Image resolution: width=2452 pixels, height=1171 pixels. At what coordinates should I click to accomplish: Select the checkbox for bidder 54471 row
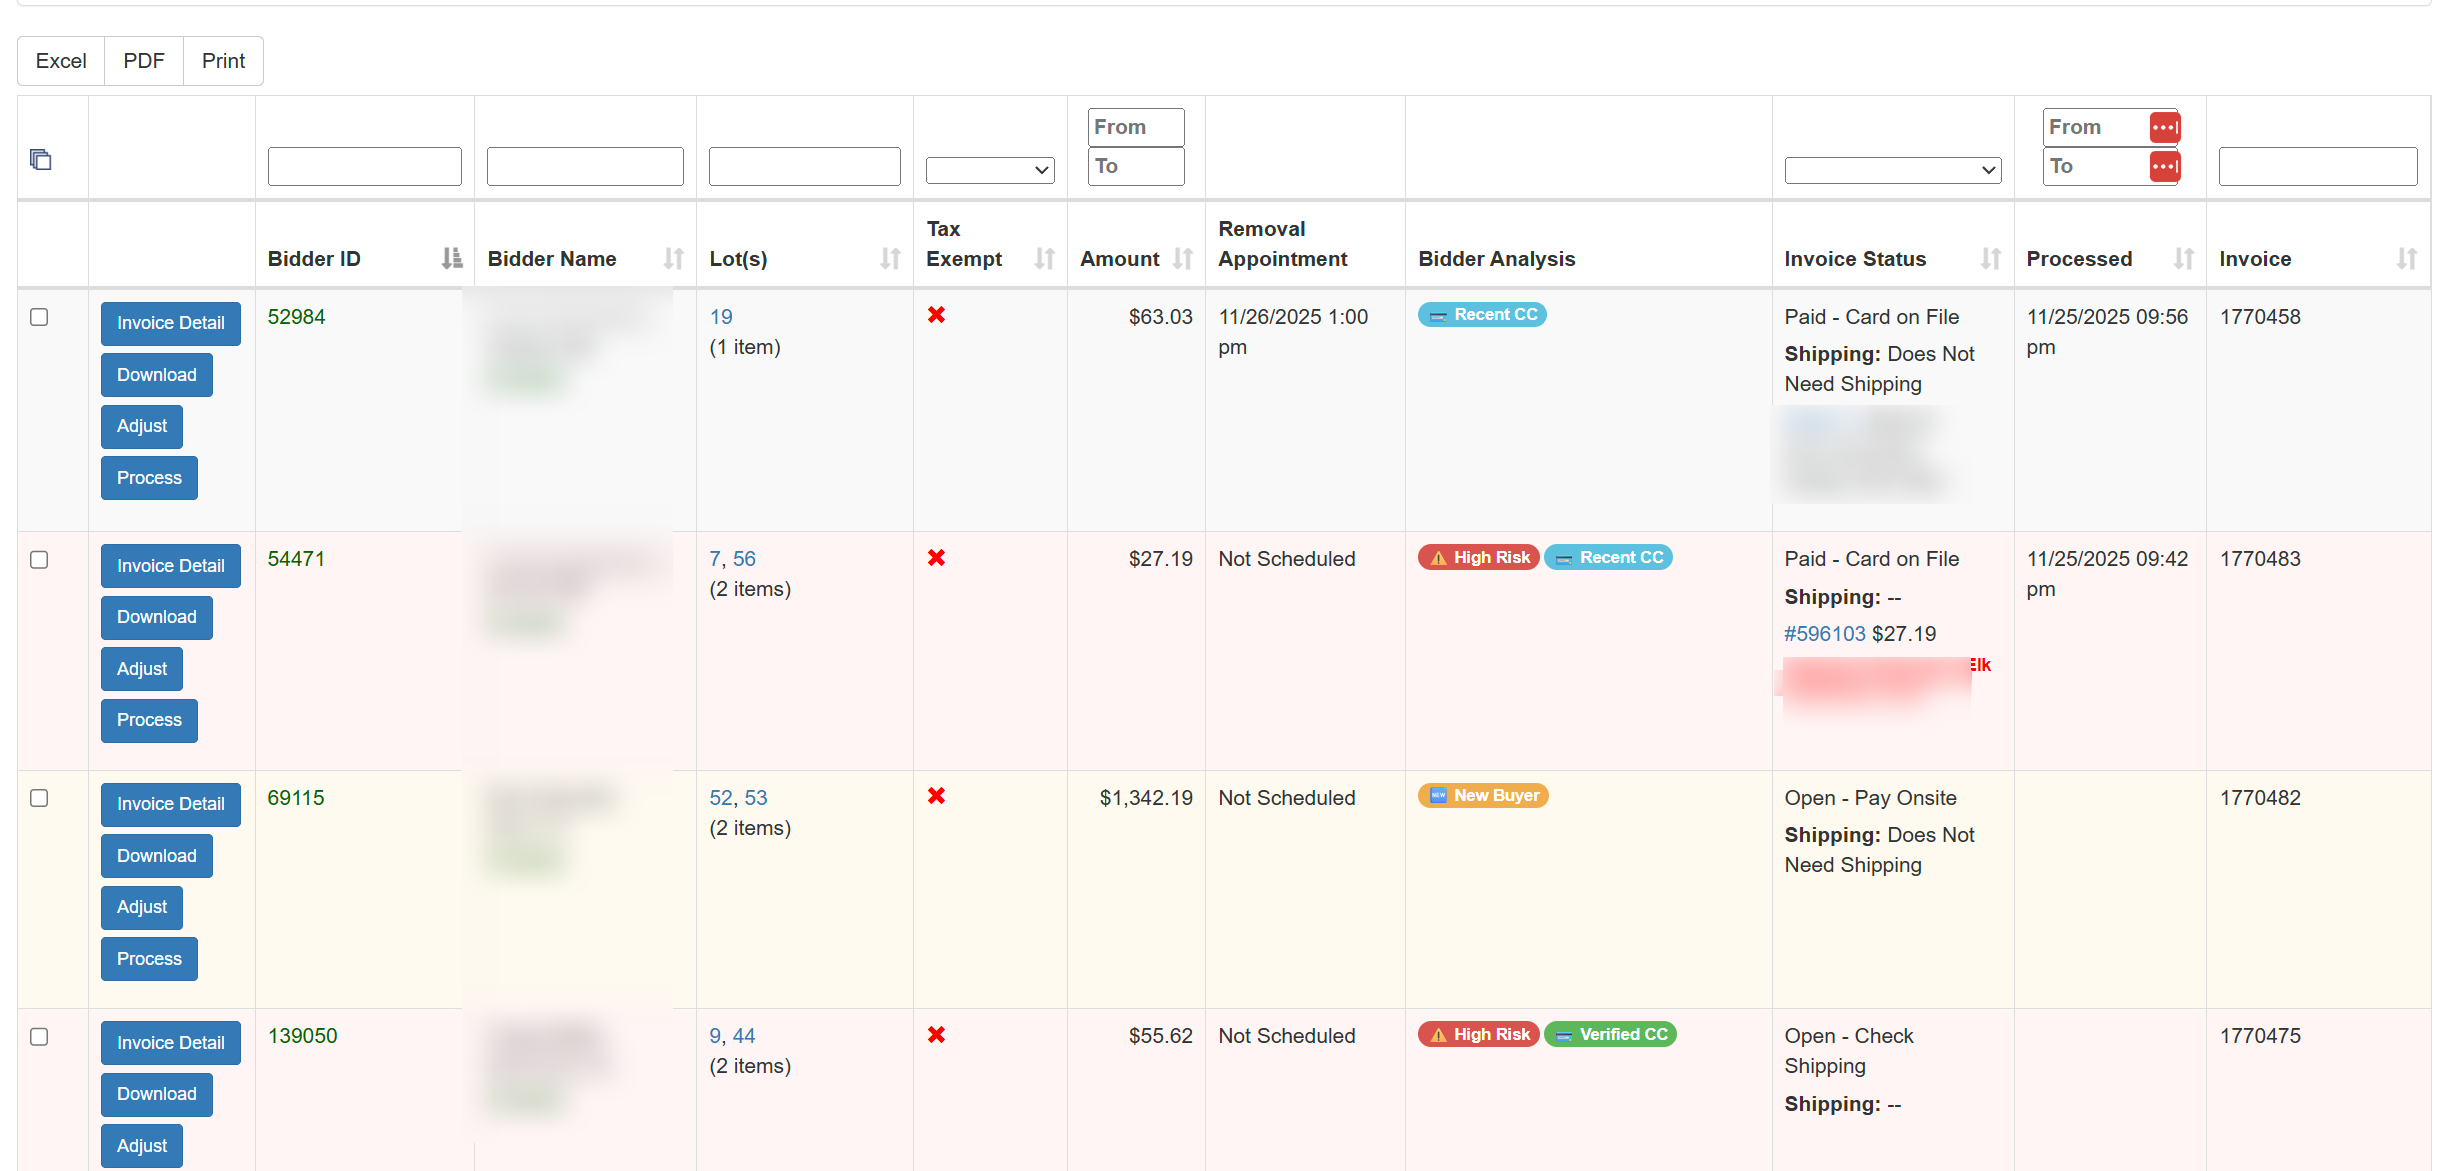39,560
